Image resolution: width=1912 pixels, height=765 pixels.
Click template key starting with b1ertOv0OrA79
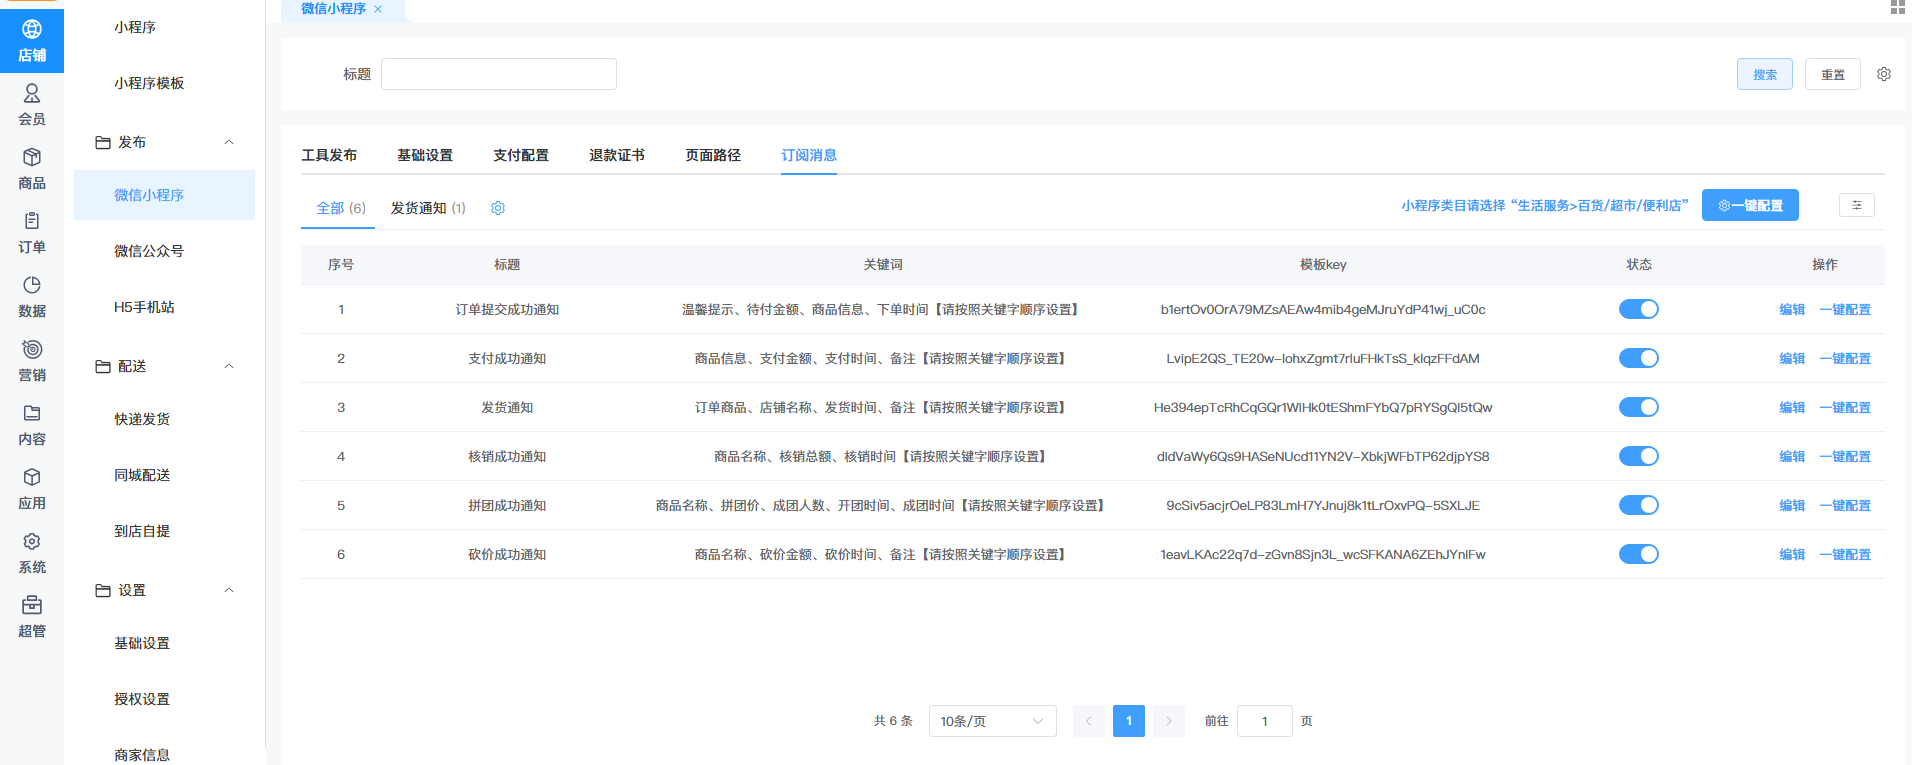point(1323,310)
